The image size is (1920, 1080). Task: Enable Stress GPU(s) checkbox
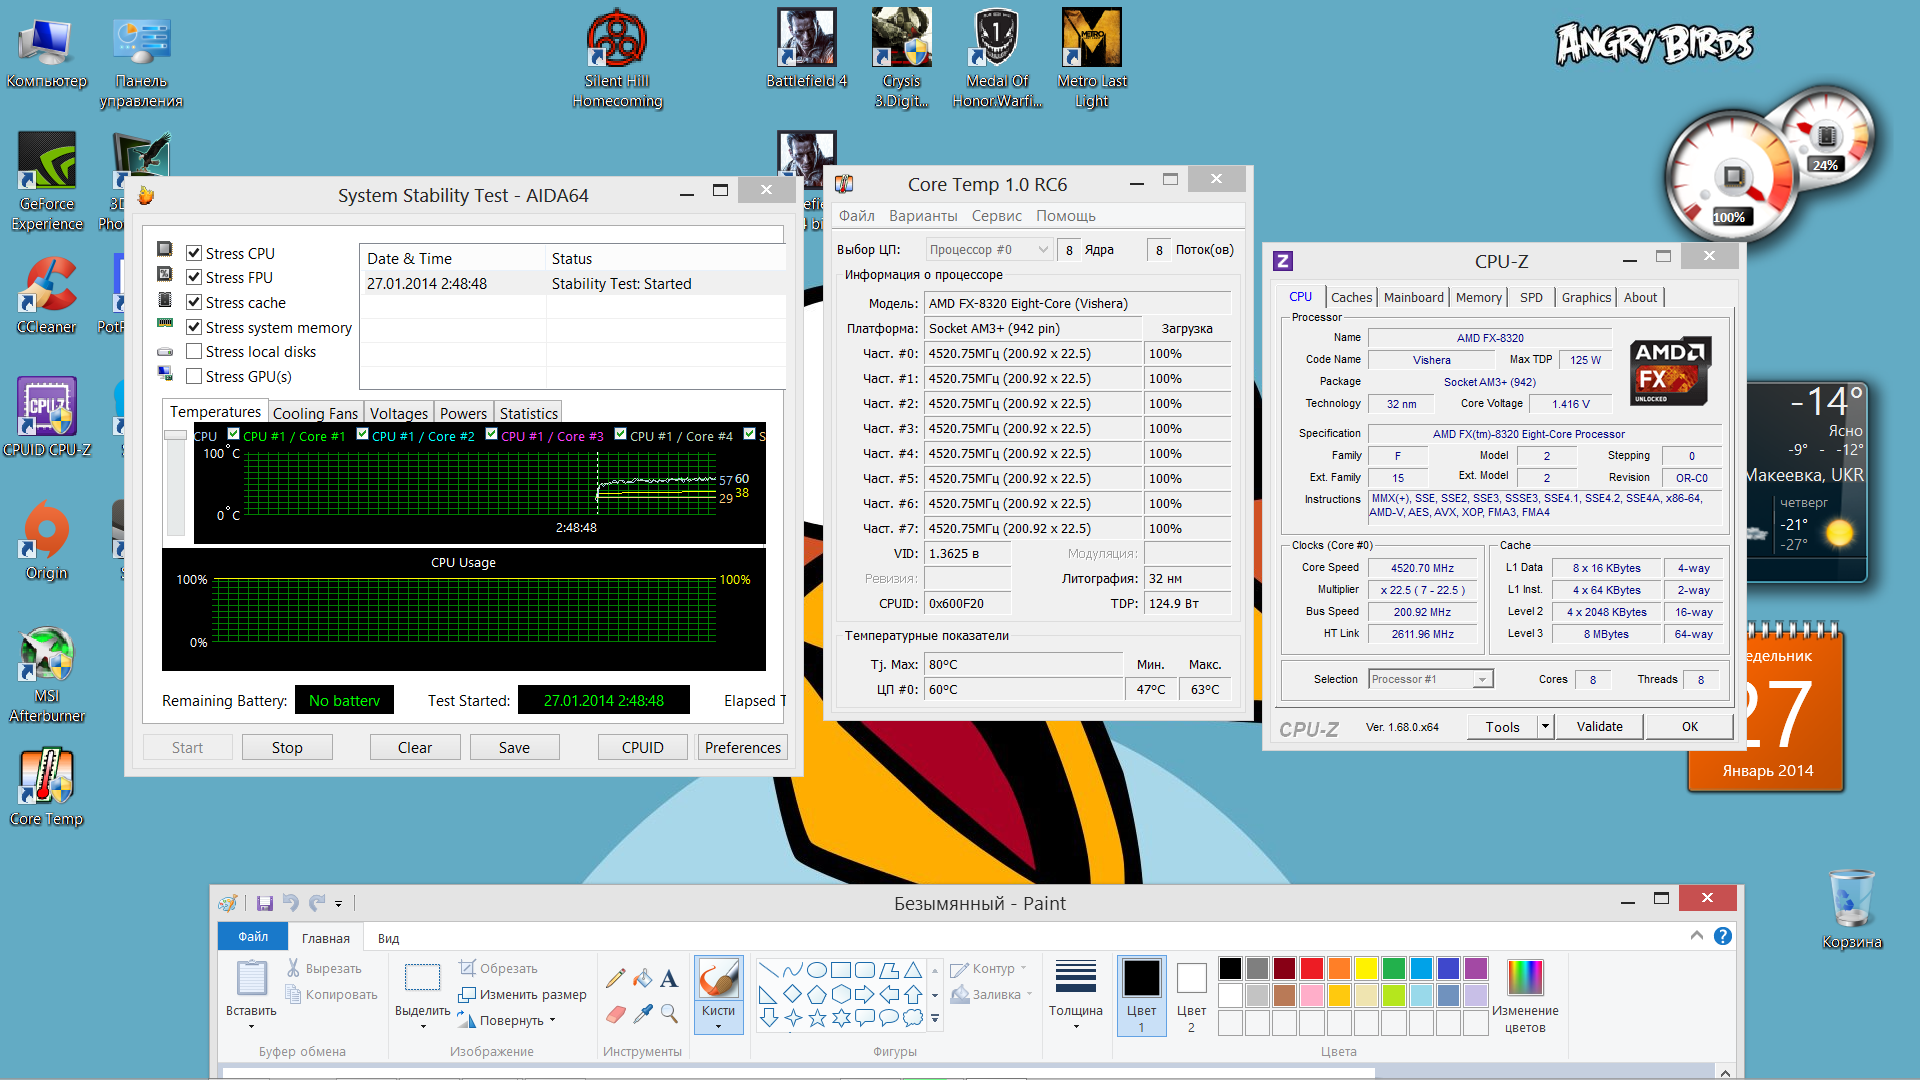(x=194, y=377)
